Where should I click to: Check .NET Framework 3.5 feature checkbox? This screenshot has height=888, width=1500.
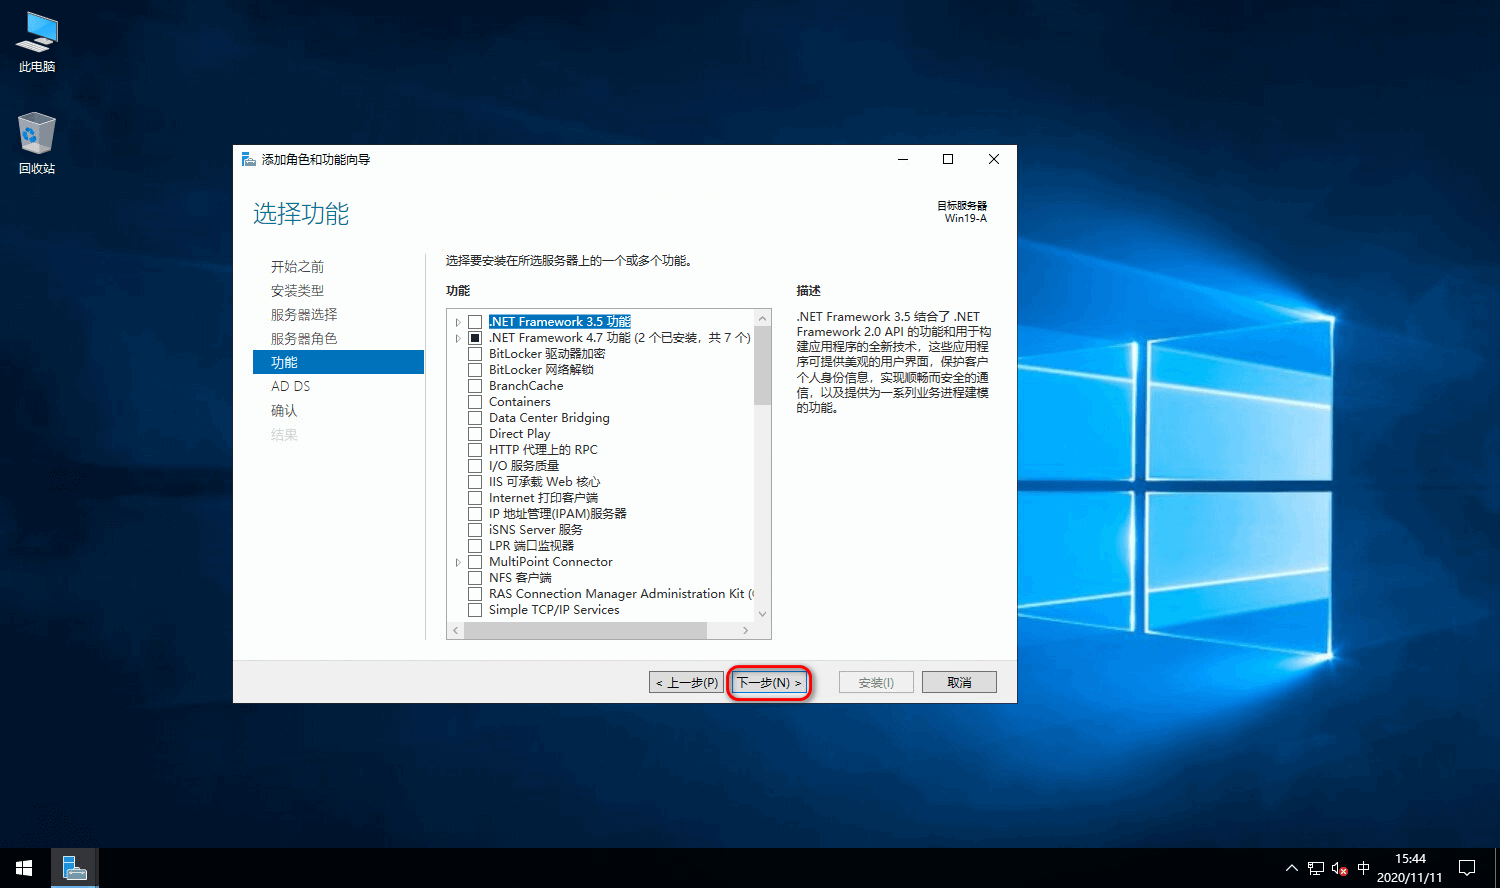point(475,322)
